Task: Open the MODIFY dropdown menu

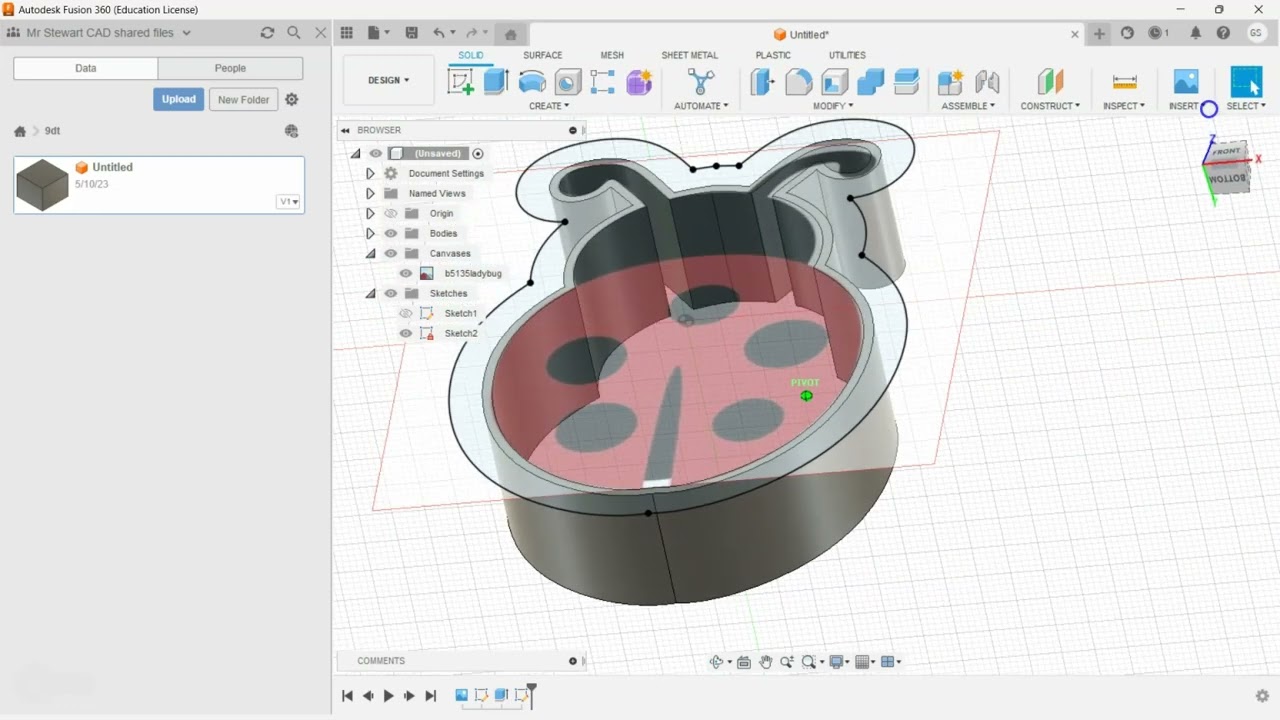Action: (833, 106)
